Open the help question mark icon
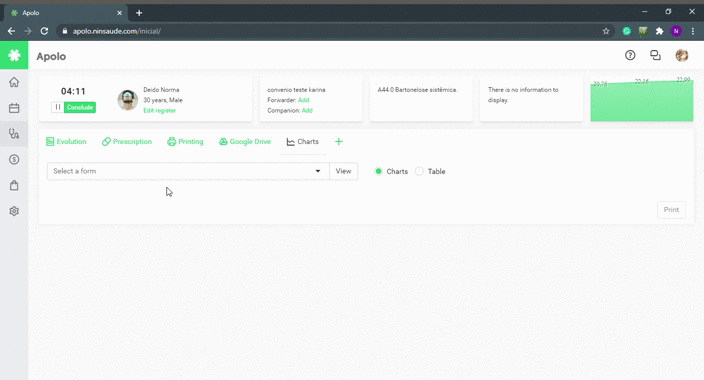 point(630,55)
